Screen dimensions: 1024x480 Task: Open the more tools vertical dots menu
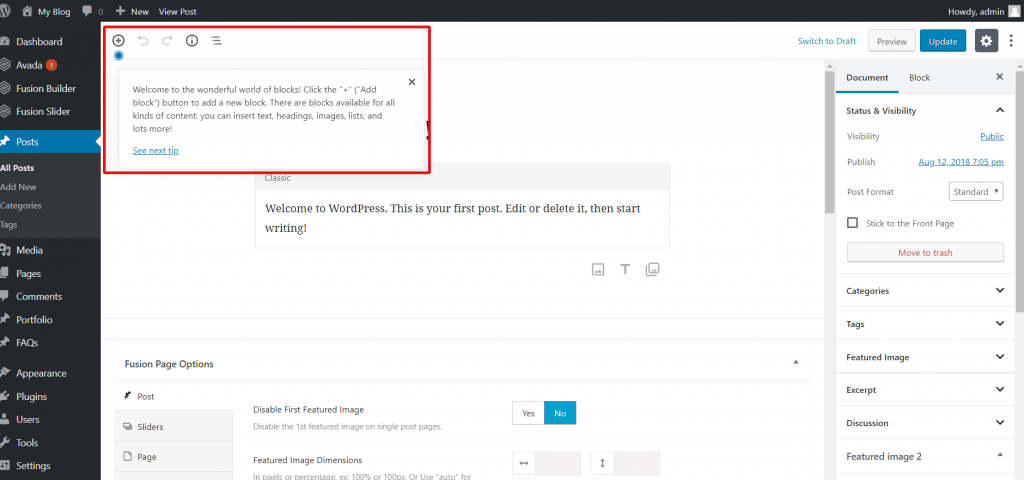(1011, 40)
